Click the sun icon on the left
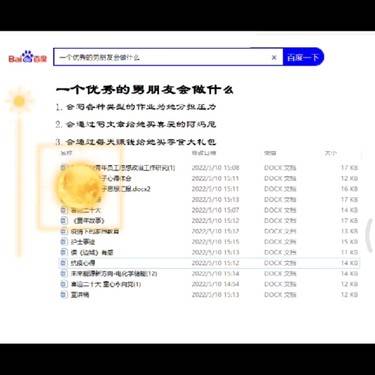The height and width of the screenshot is (375, 375). point(19,101)
